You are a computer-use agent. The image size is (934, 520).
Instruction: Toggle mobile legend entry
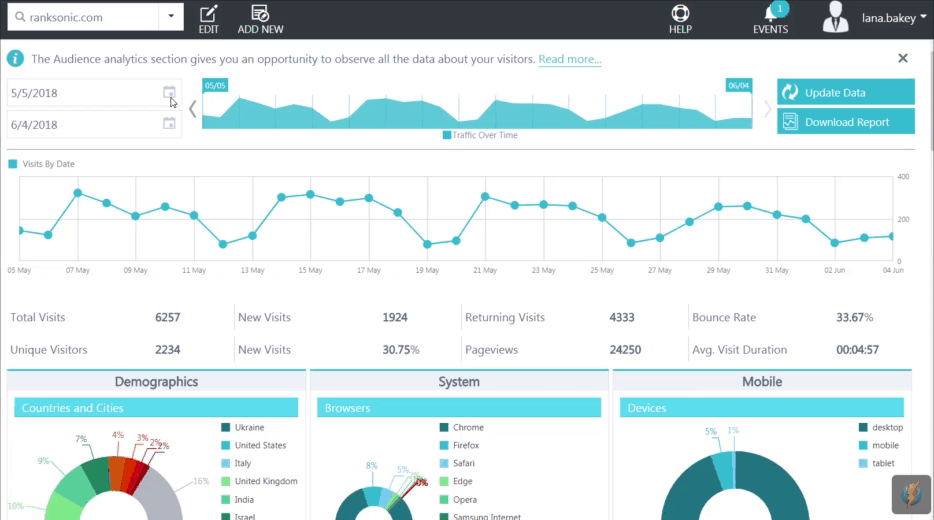pos(879,445)
